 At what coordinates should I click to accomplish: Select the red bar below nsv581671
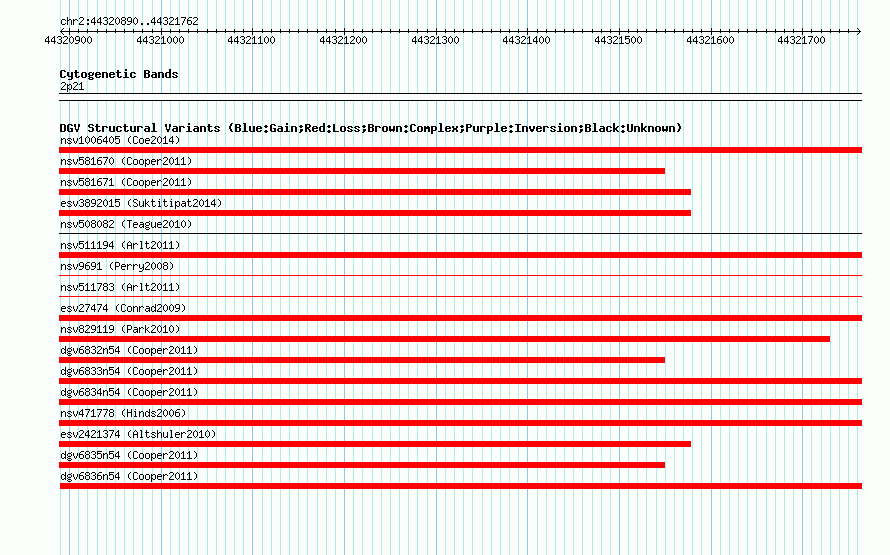375,192
